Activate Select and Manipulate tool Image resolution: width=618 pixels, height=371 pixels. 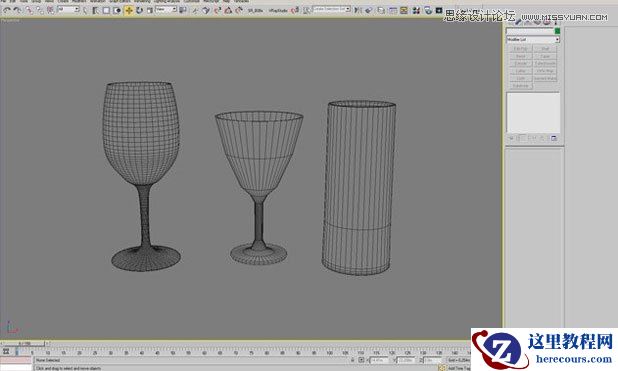194,10
